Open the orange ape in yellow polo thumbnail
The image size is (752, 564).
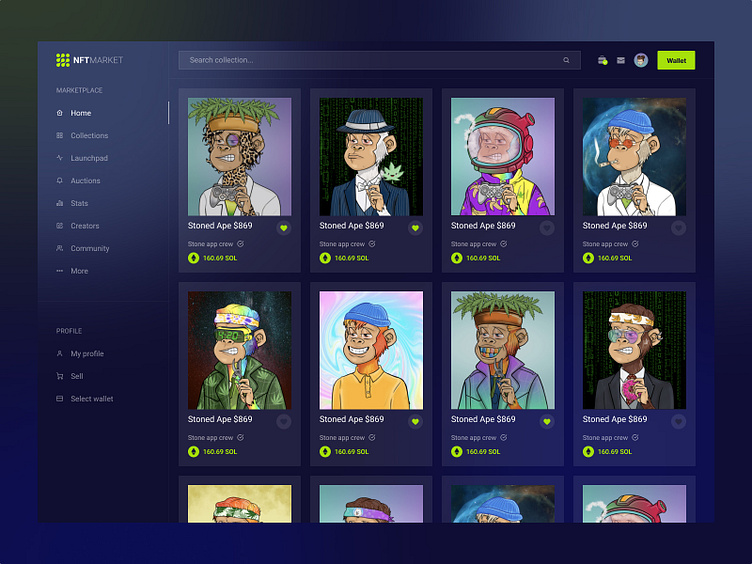coord(371,350)
